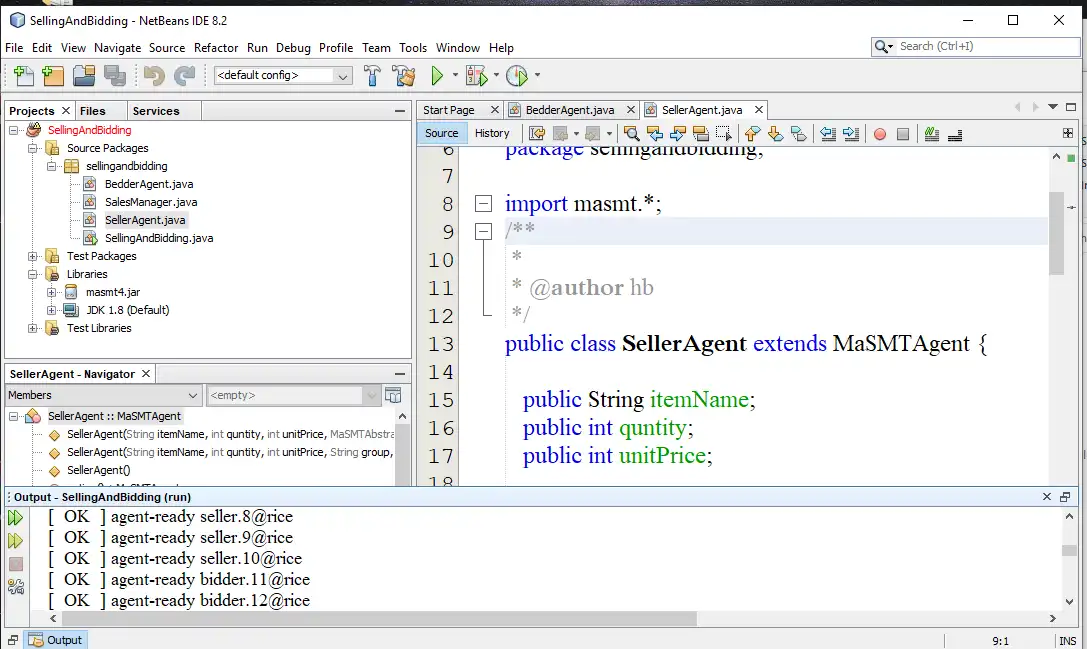Screen dimensions: 1087x649
Task: Click Find Selection magnifier icon
Action: coord(631,134)
